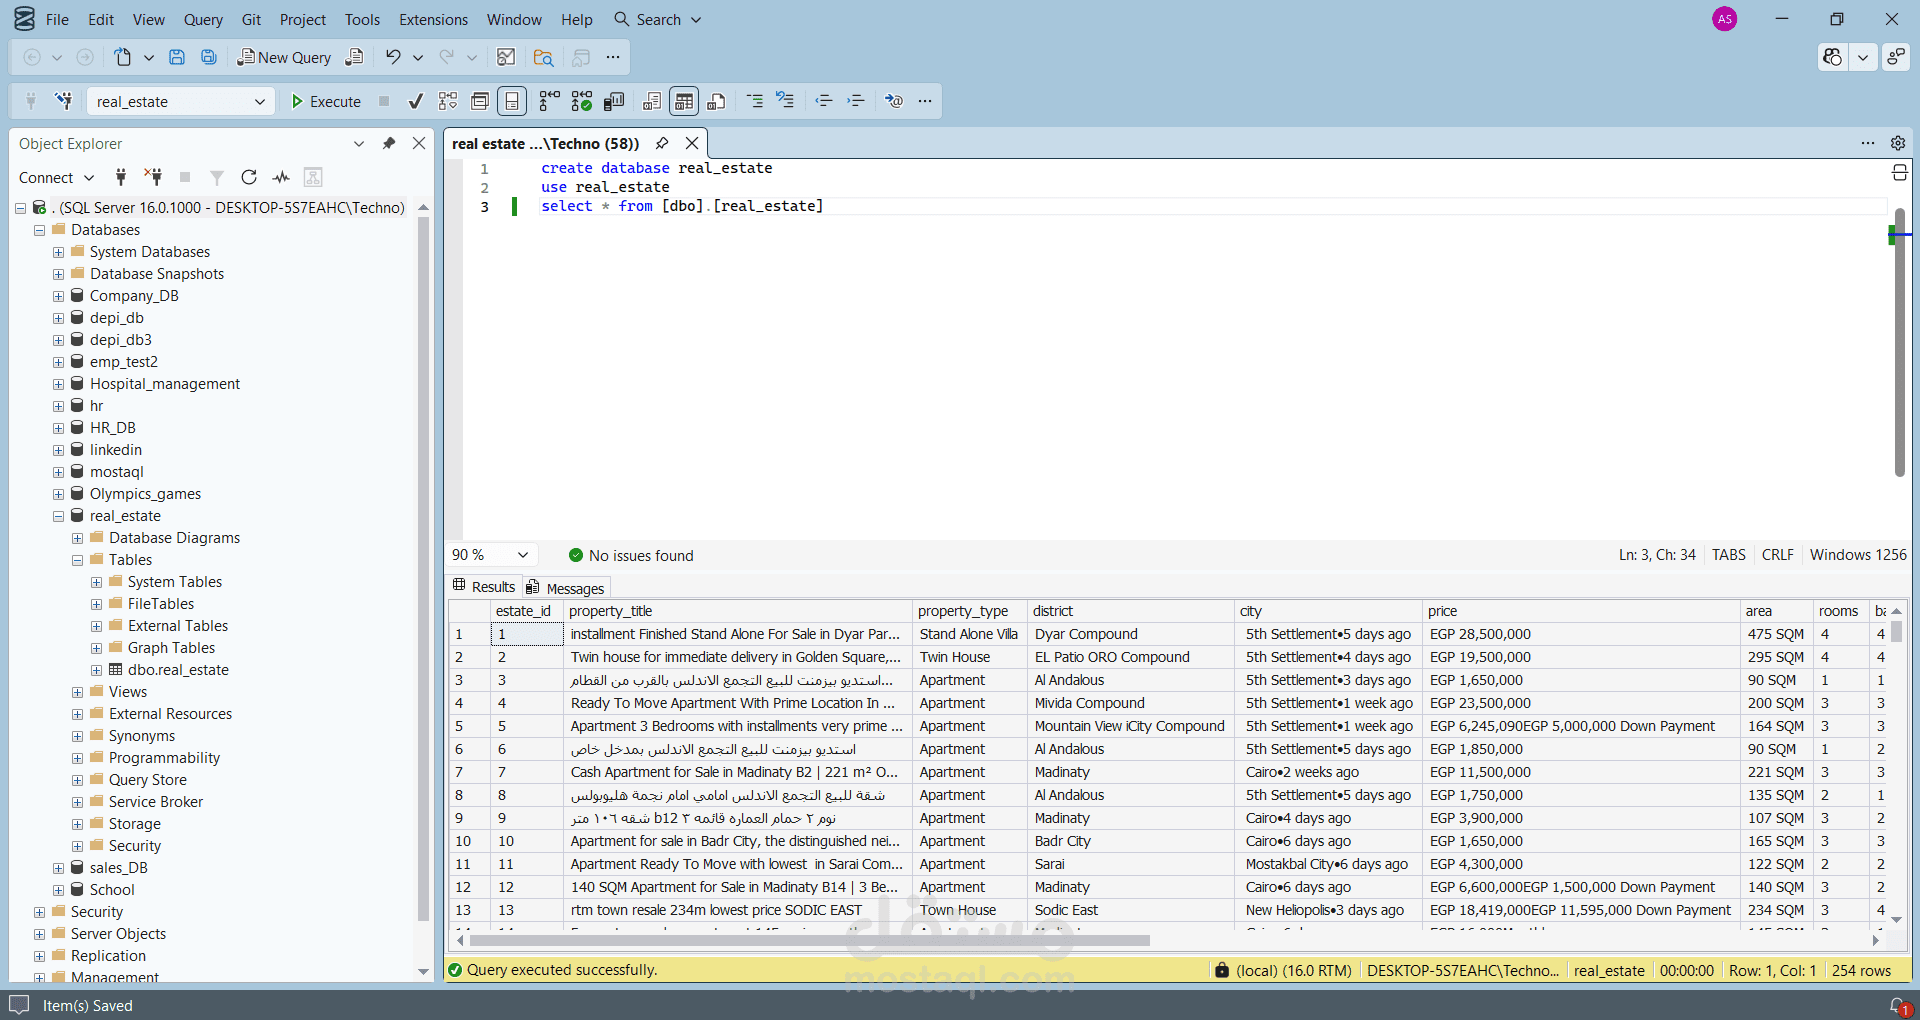Click the Filter icon in Object Explorer
The width and height of the screenshot is (1920, 1020).
[x=217, y=177]
